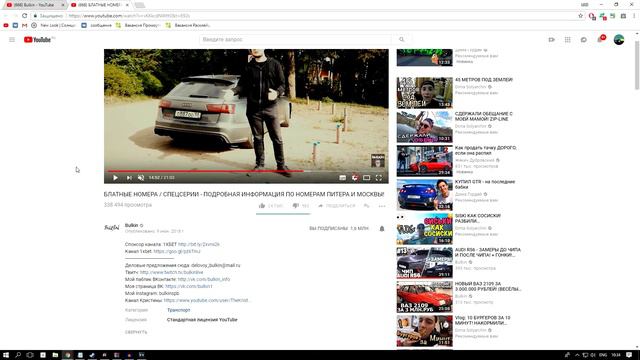Open the vk.com/bulkin1 page link
Image resolution: width=640 pixels, height=360 pixels.
189,286
